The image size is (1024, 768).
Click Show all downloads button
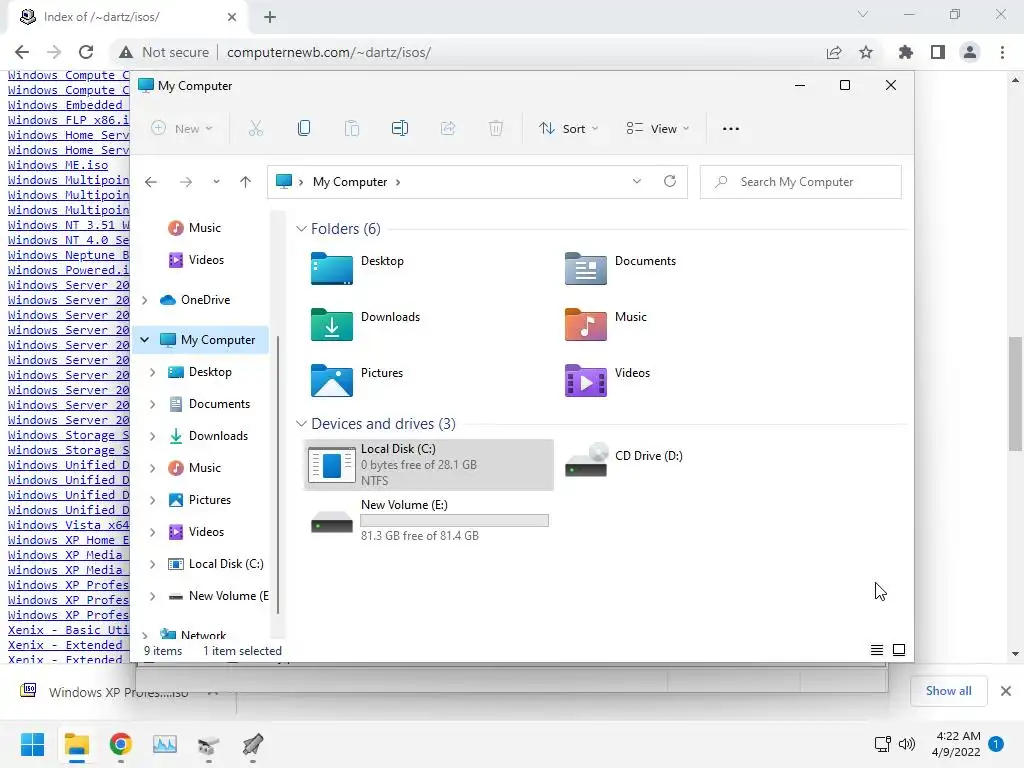coord(948,691)
